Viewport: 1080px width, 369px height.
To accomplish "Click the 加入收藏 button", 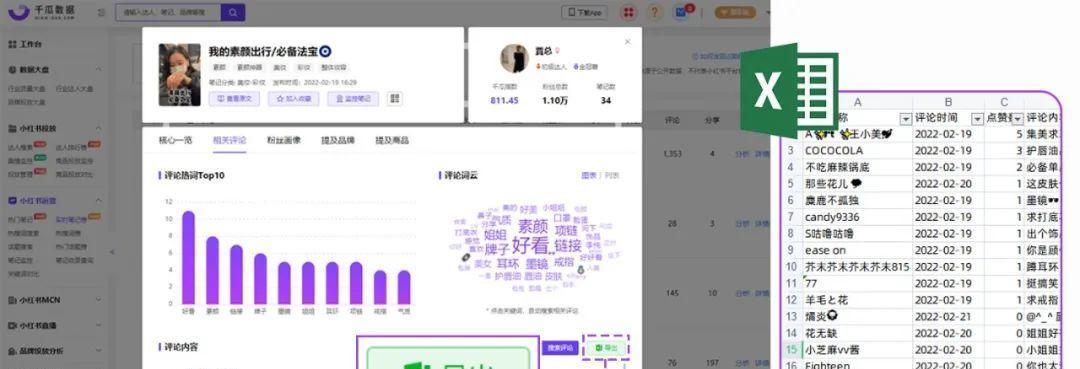I will [x=293, y=98].
